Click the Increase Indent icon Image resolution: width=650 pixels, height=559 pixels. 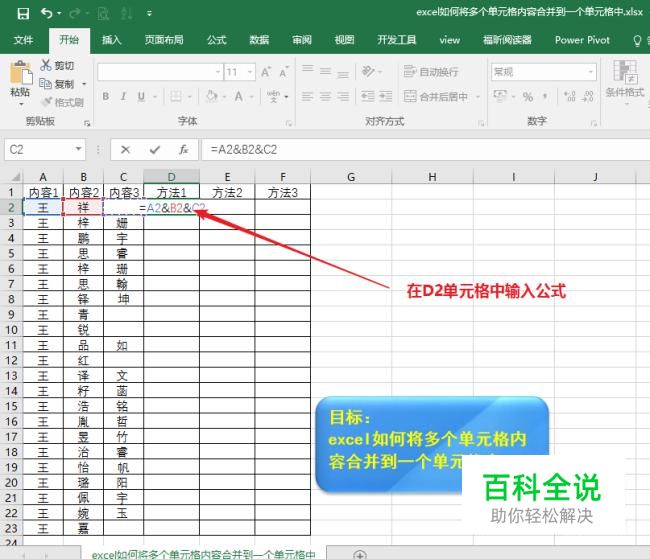(386, 97)
